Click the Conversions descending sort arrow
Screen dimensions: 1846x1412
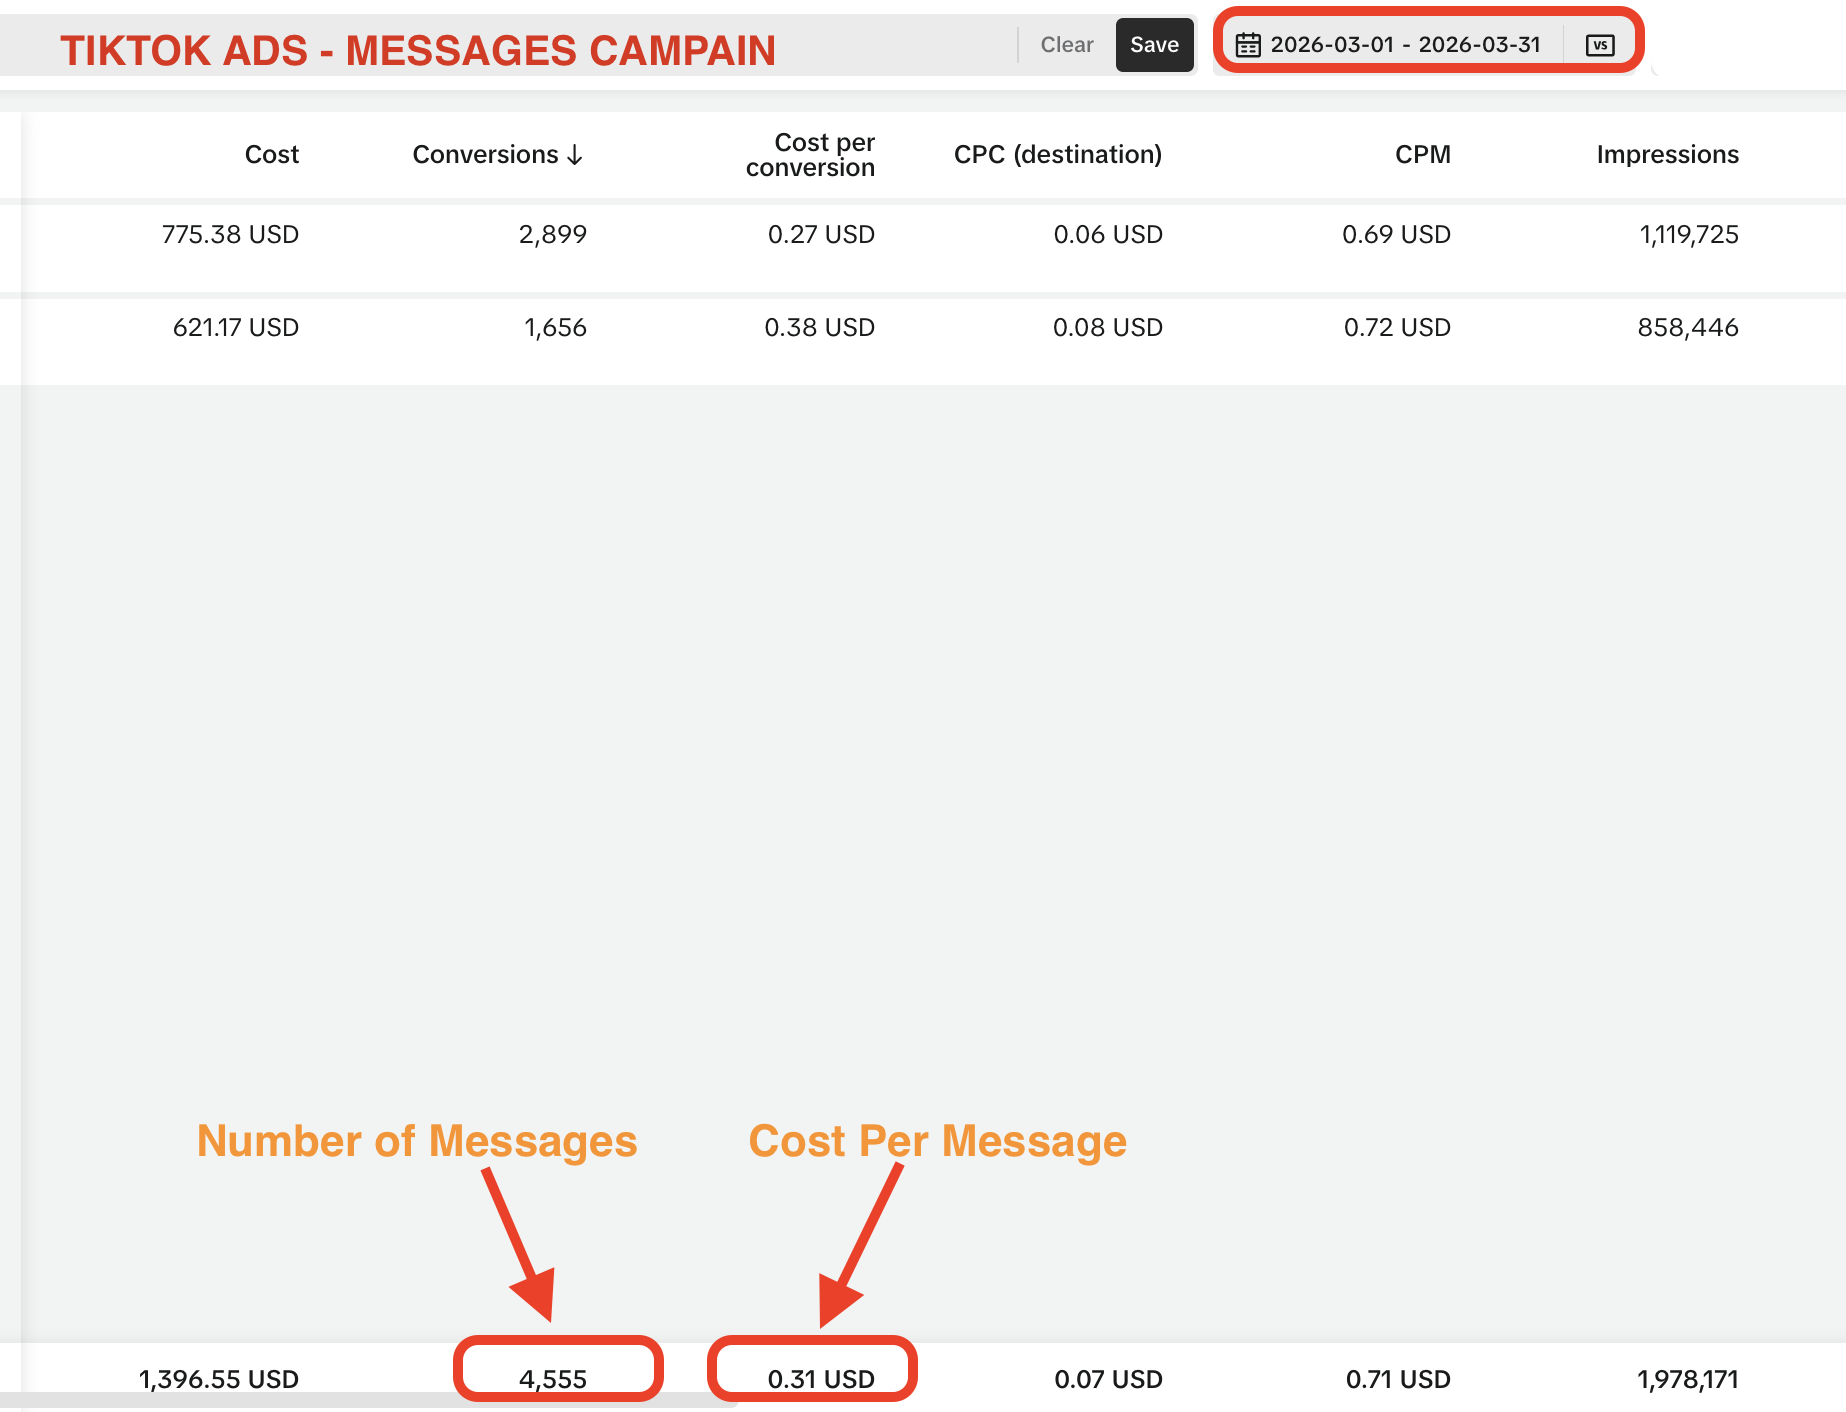click(x=575, y=155)
